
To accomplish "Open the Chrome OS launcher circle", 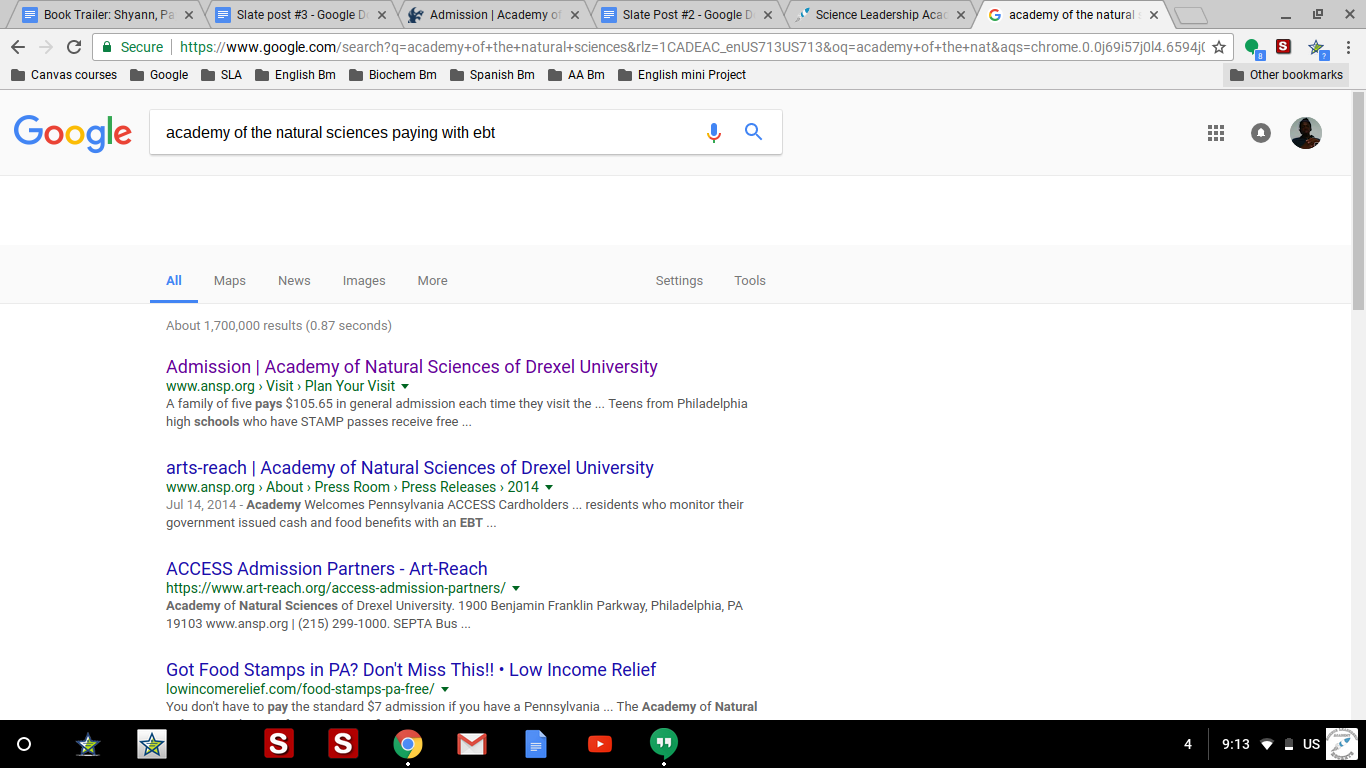I will 25,744.
